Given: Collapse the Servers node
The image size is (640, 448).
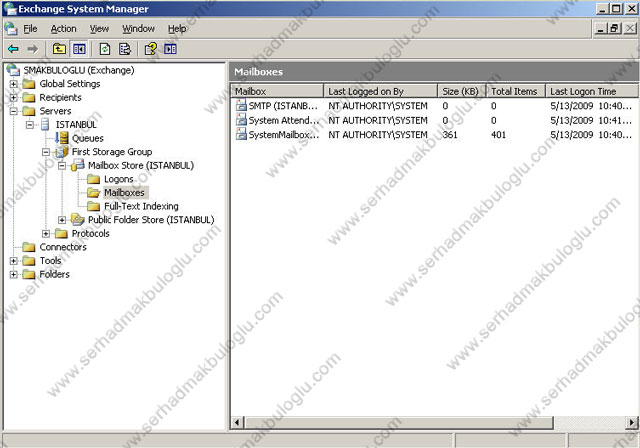Looking at the screenshot, I should tap(13, 111).
